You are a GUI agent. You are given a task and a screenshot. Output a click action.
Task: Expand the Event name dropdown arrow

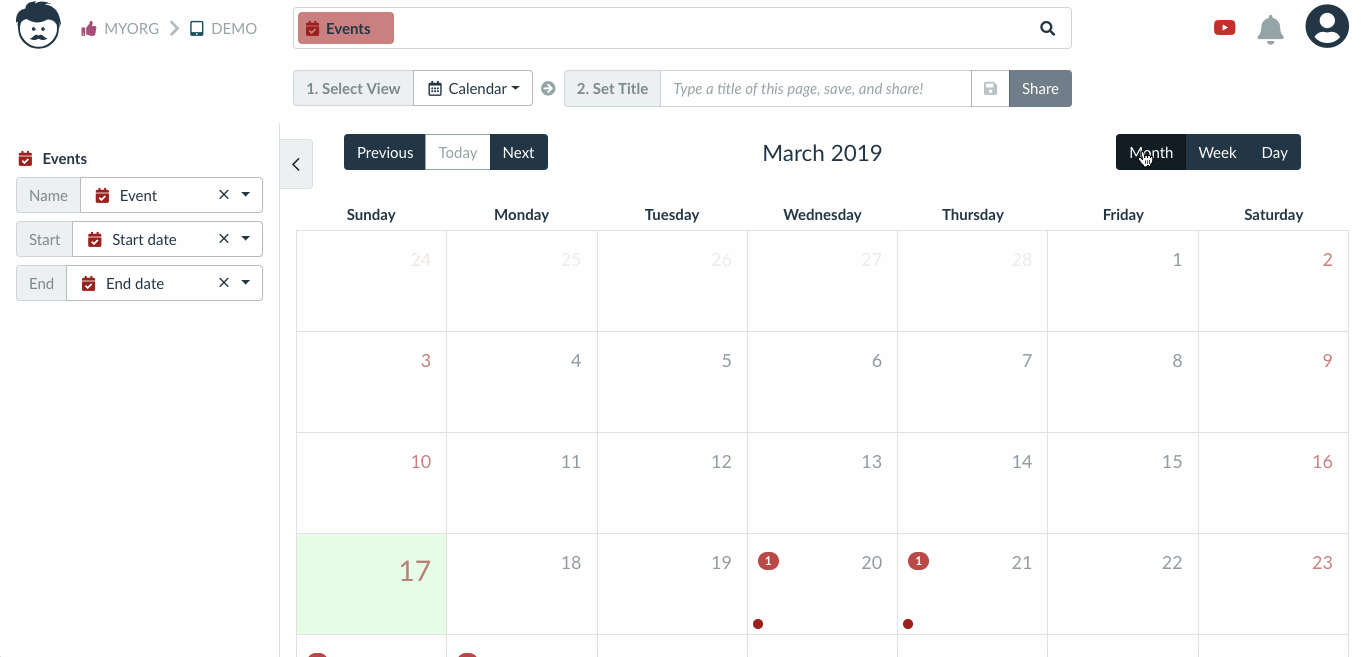click(246, 195)
